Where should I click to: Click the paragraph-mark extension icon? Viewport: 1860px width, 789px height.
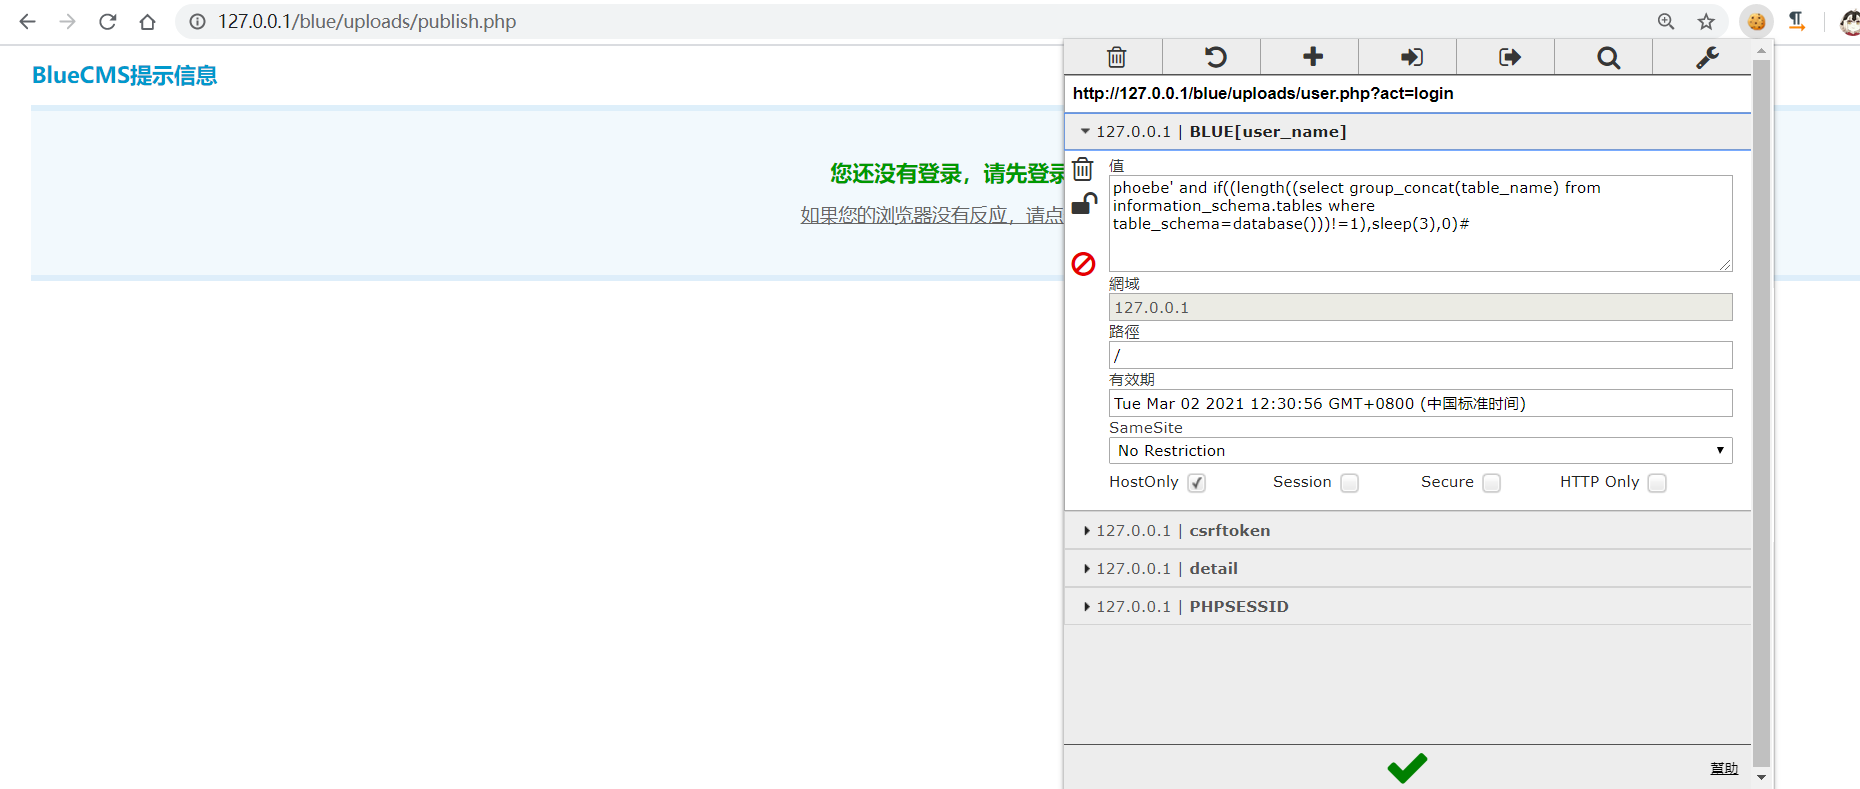[1797, 21]
